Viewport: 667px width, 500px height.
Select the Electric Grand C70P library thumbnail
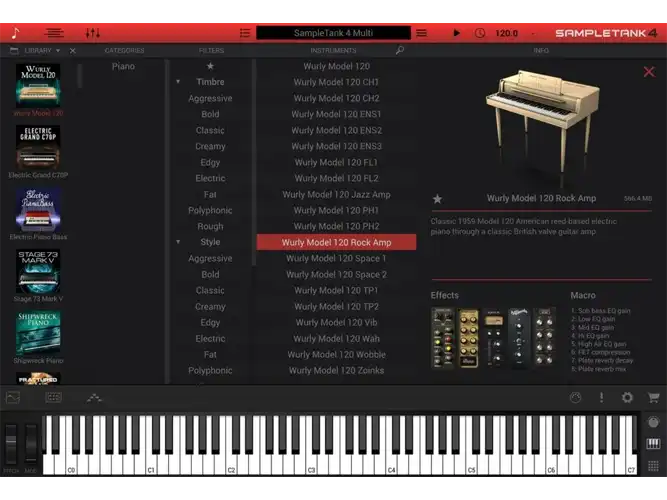click(38, 148)
